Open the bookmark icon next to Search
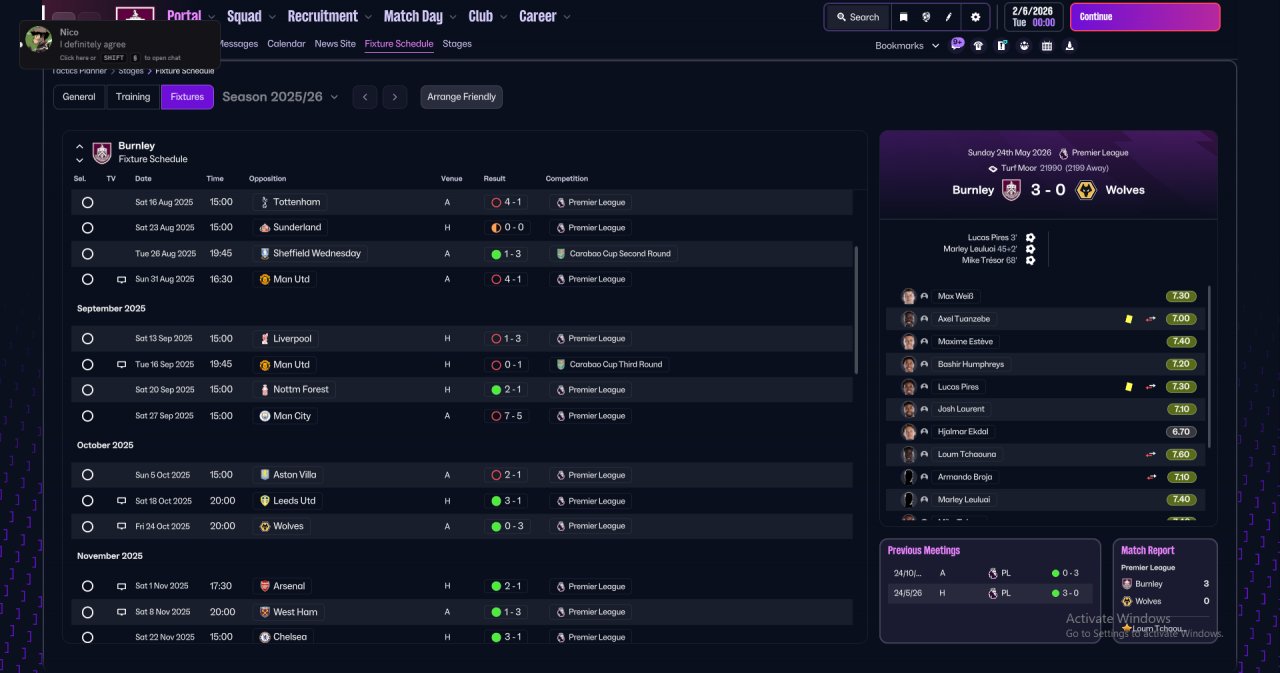Viewport: 1280px width, 673px height. point(903,17)
